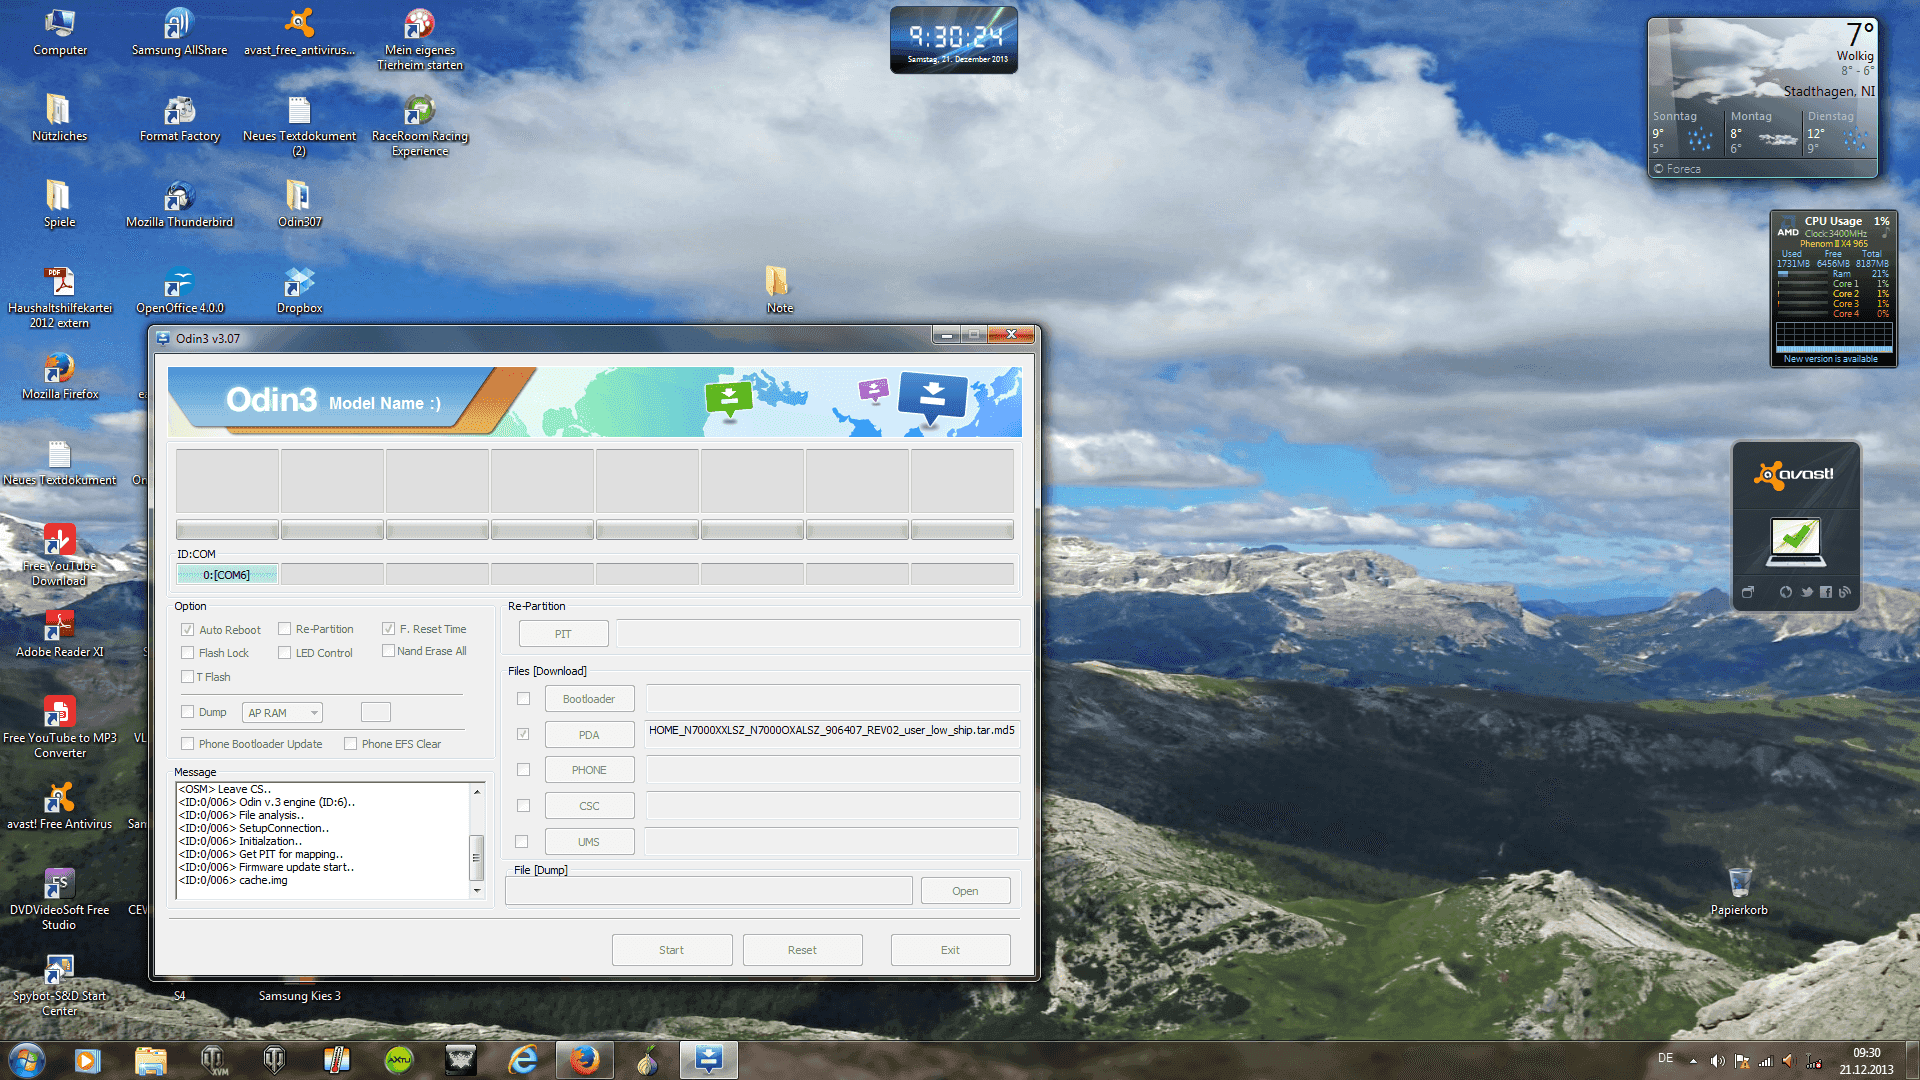Screen dimensions: 1920x1080
Task: Toggle F. Reset Time checkbox
Action: 388,629
